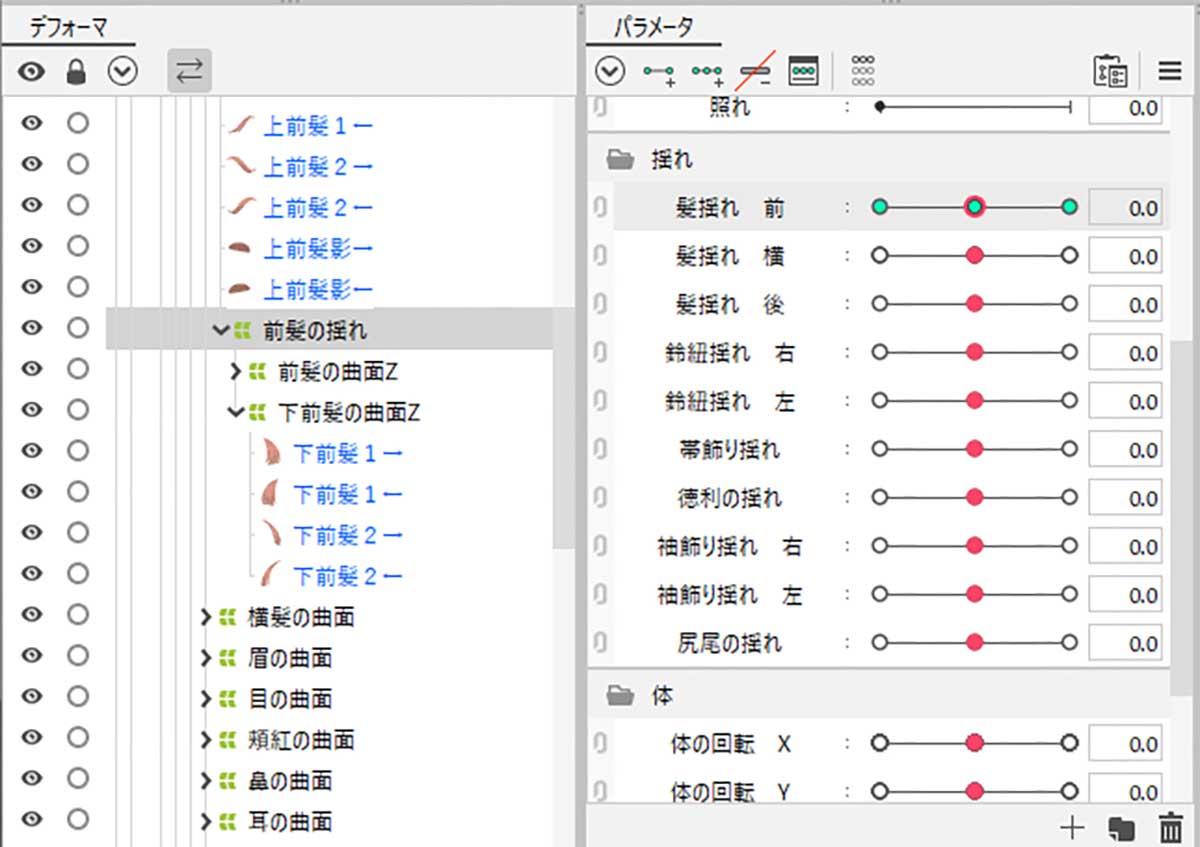Click the value field of 鈴紐揺れ 左

pyautogui.click(x=1125, y=401)
